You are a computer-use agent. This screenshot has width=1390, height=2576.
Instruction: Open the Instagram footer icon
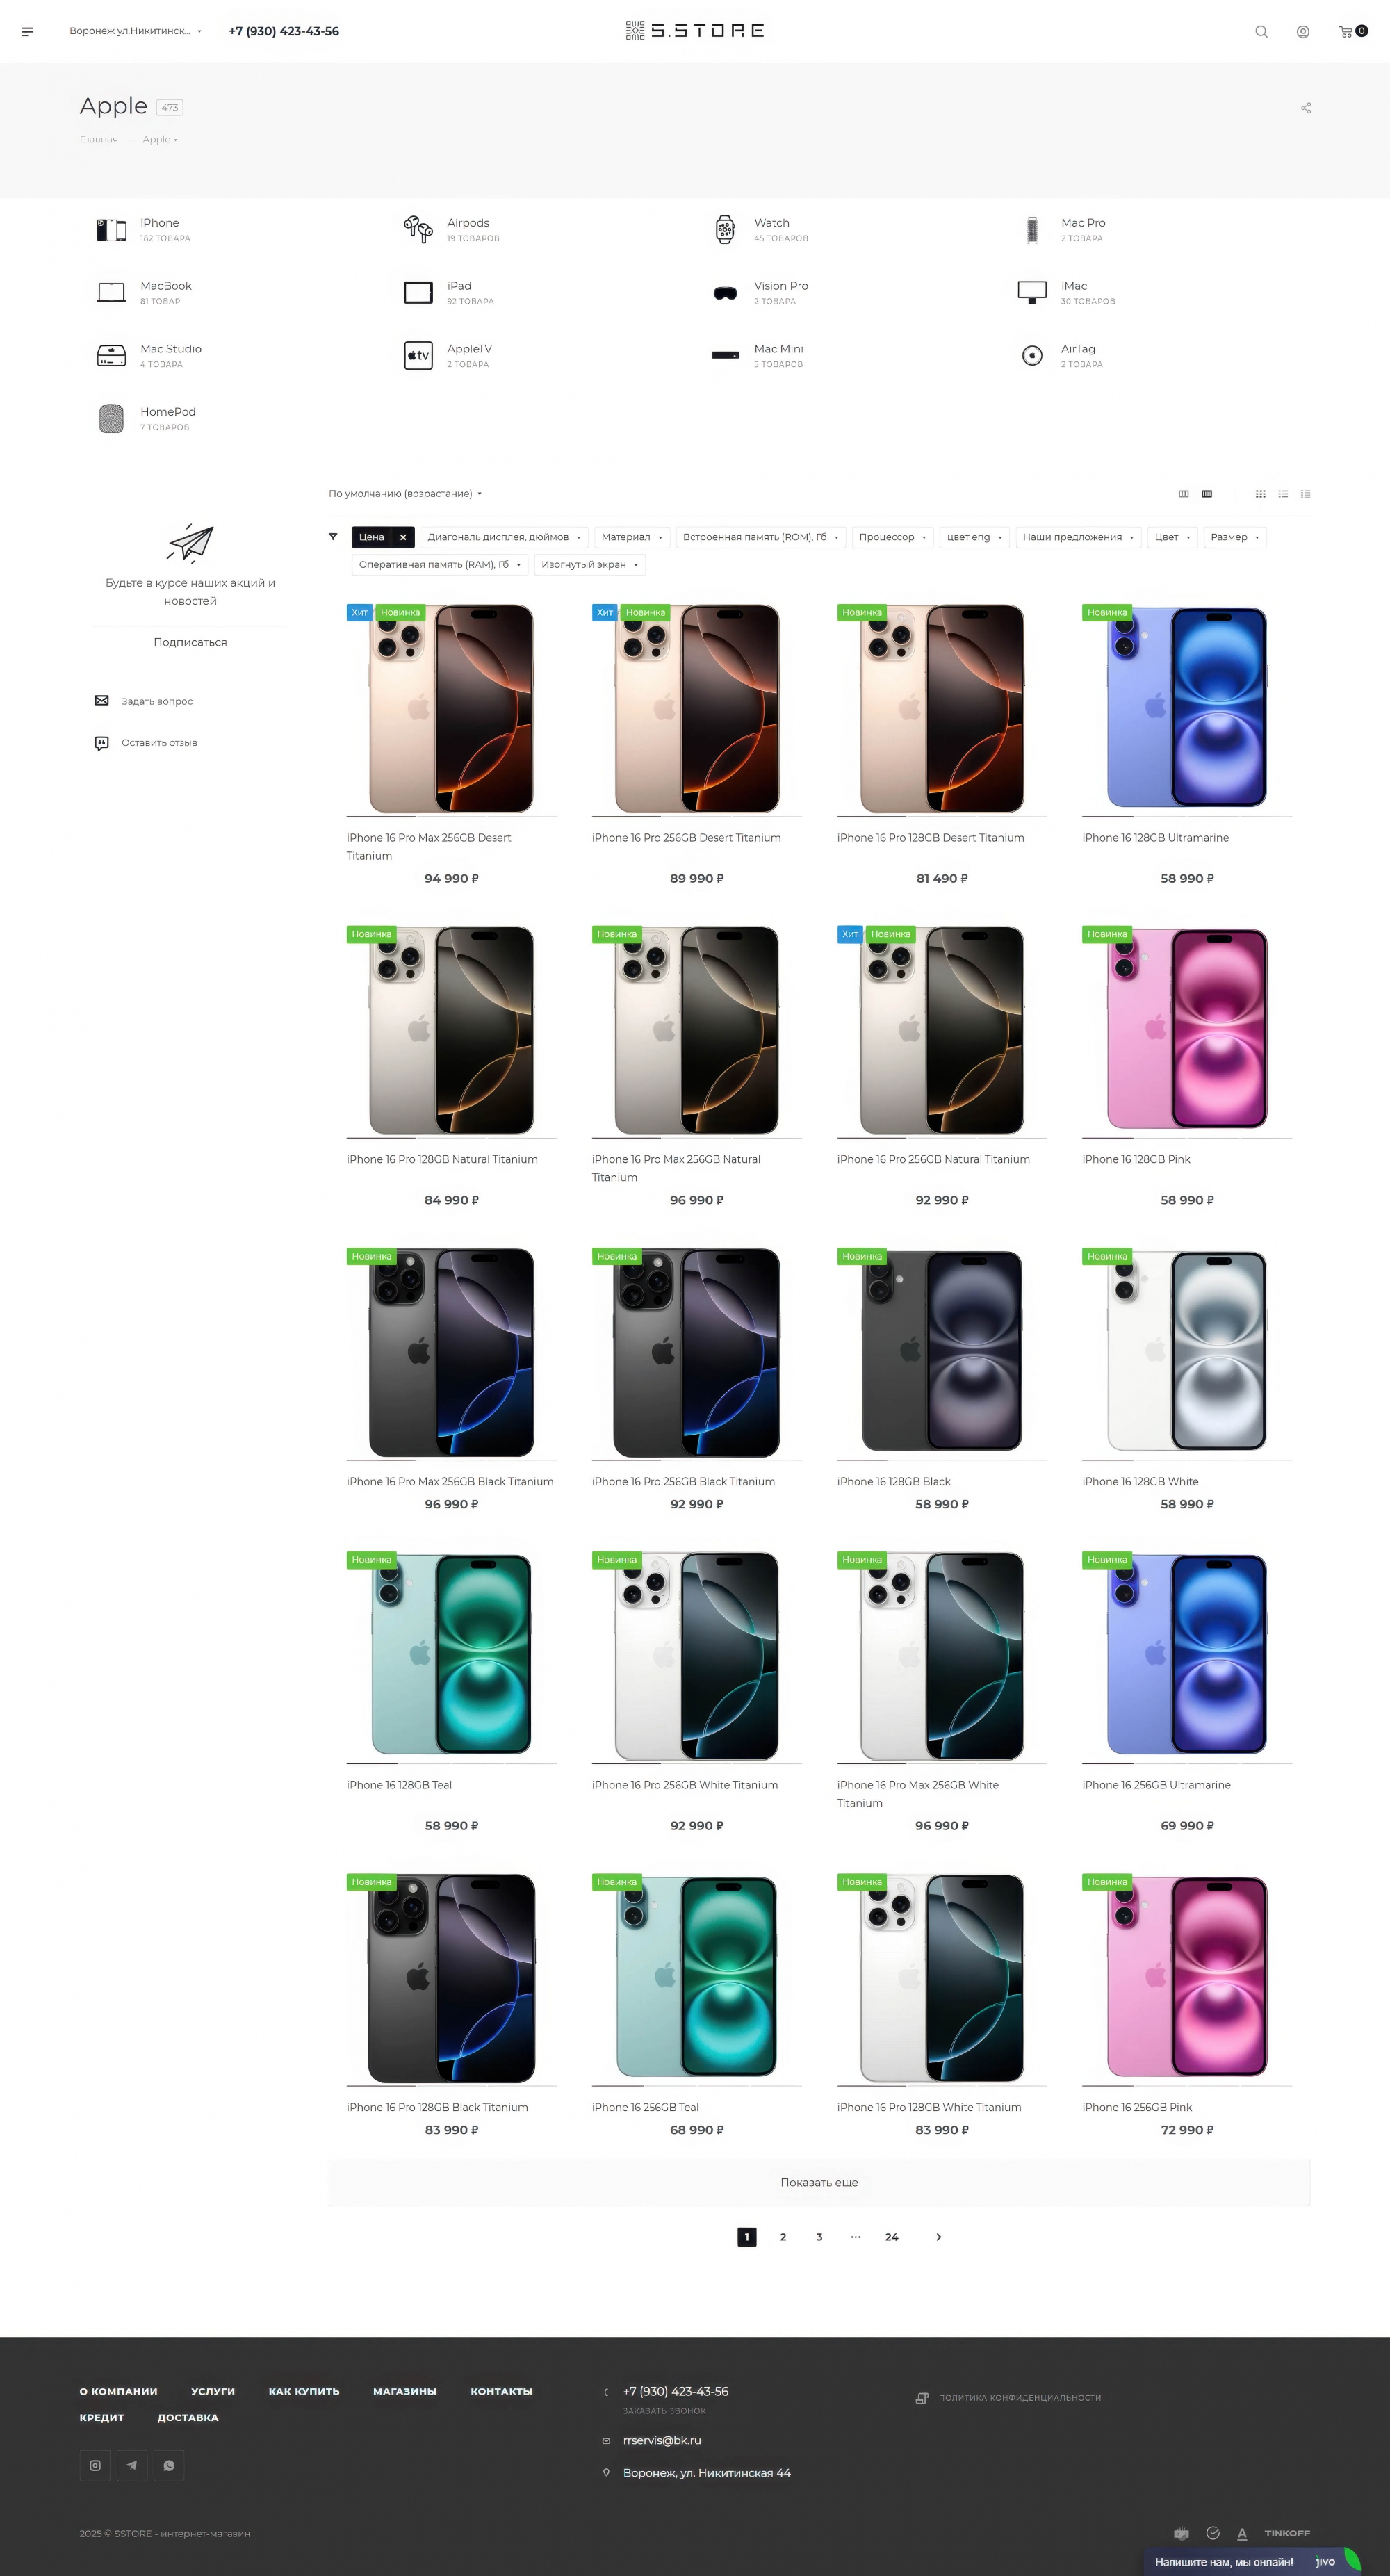click(x=95, y=2465)
